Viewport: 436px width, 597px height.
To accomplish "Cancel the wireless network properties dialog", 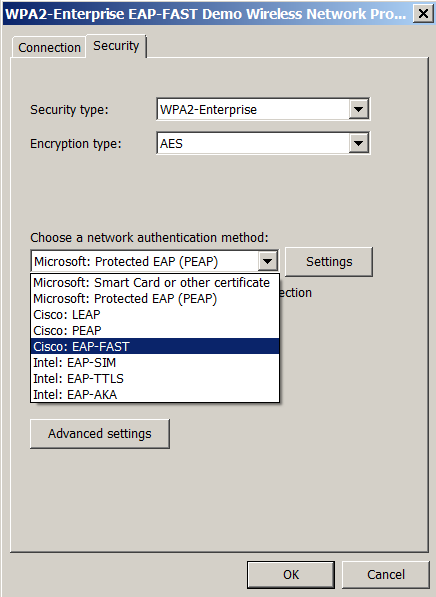I will point(386,575).
